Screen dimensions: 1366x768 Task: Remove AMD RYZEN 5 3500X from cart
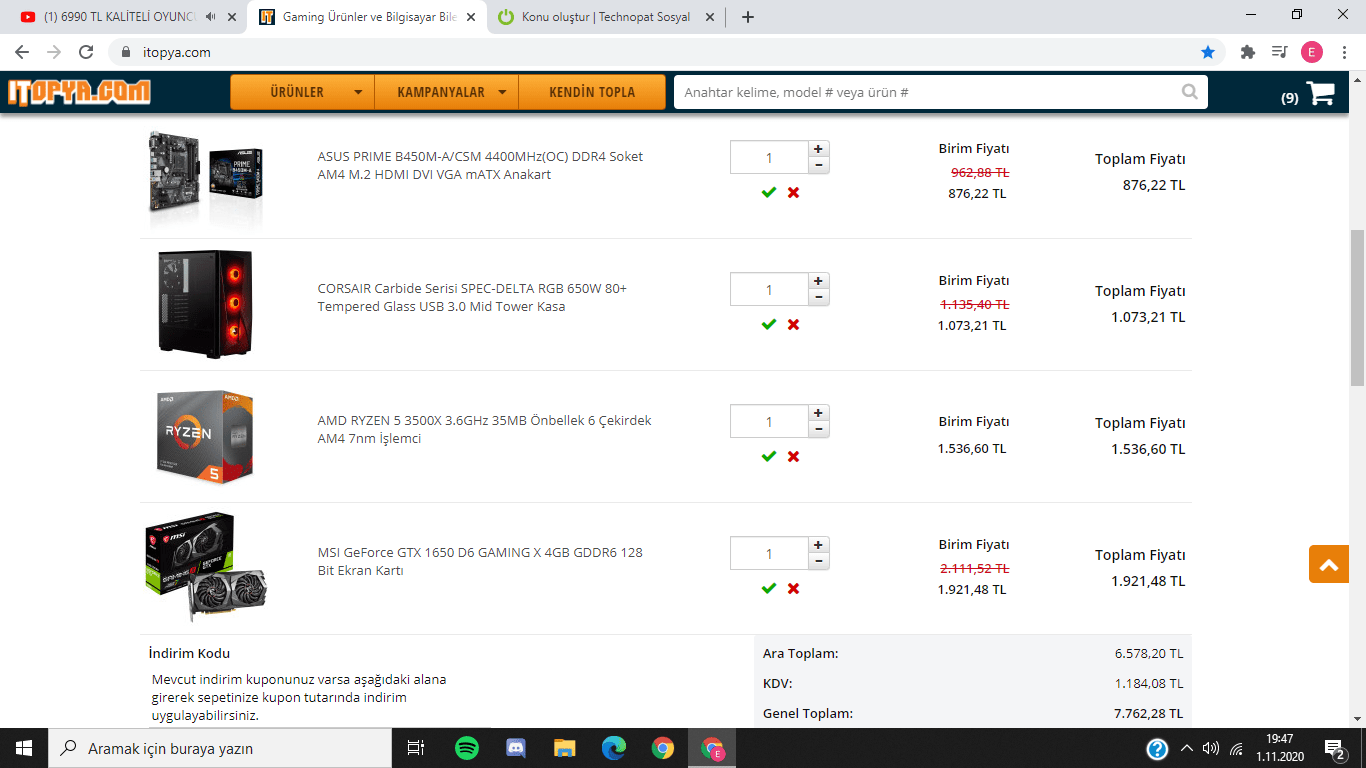pyautogui.click(x=793, y=456)
